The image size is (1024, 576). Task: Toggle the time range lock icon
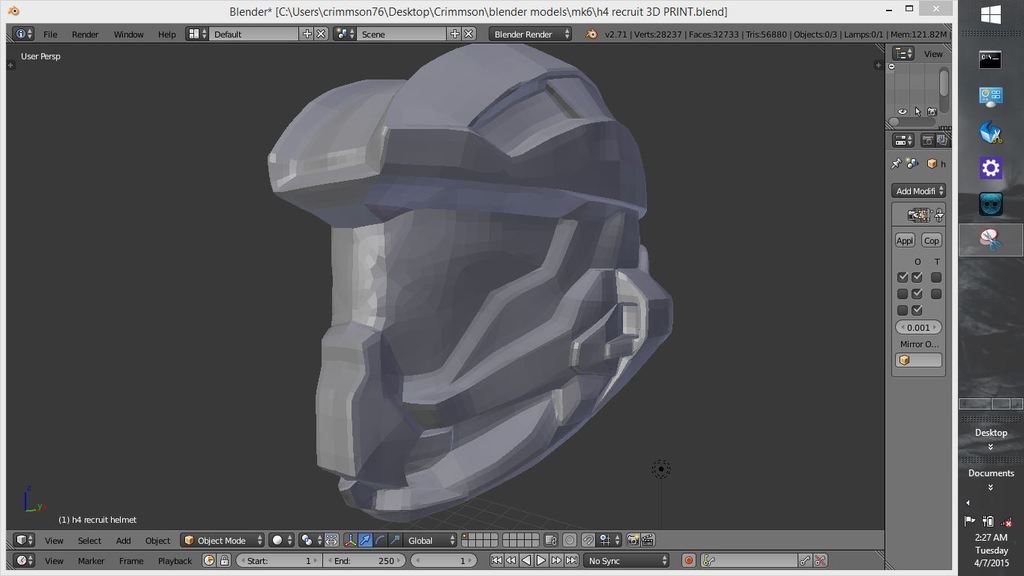224,560
